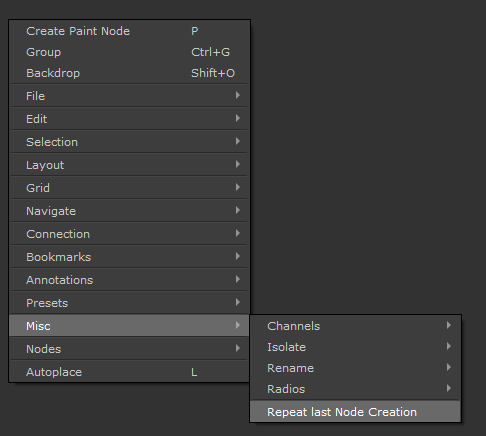The width and height of the screenshot is (486, 436).
Task: Open the Grid submenu
Action: [x=129, y=188]
